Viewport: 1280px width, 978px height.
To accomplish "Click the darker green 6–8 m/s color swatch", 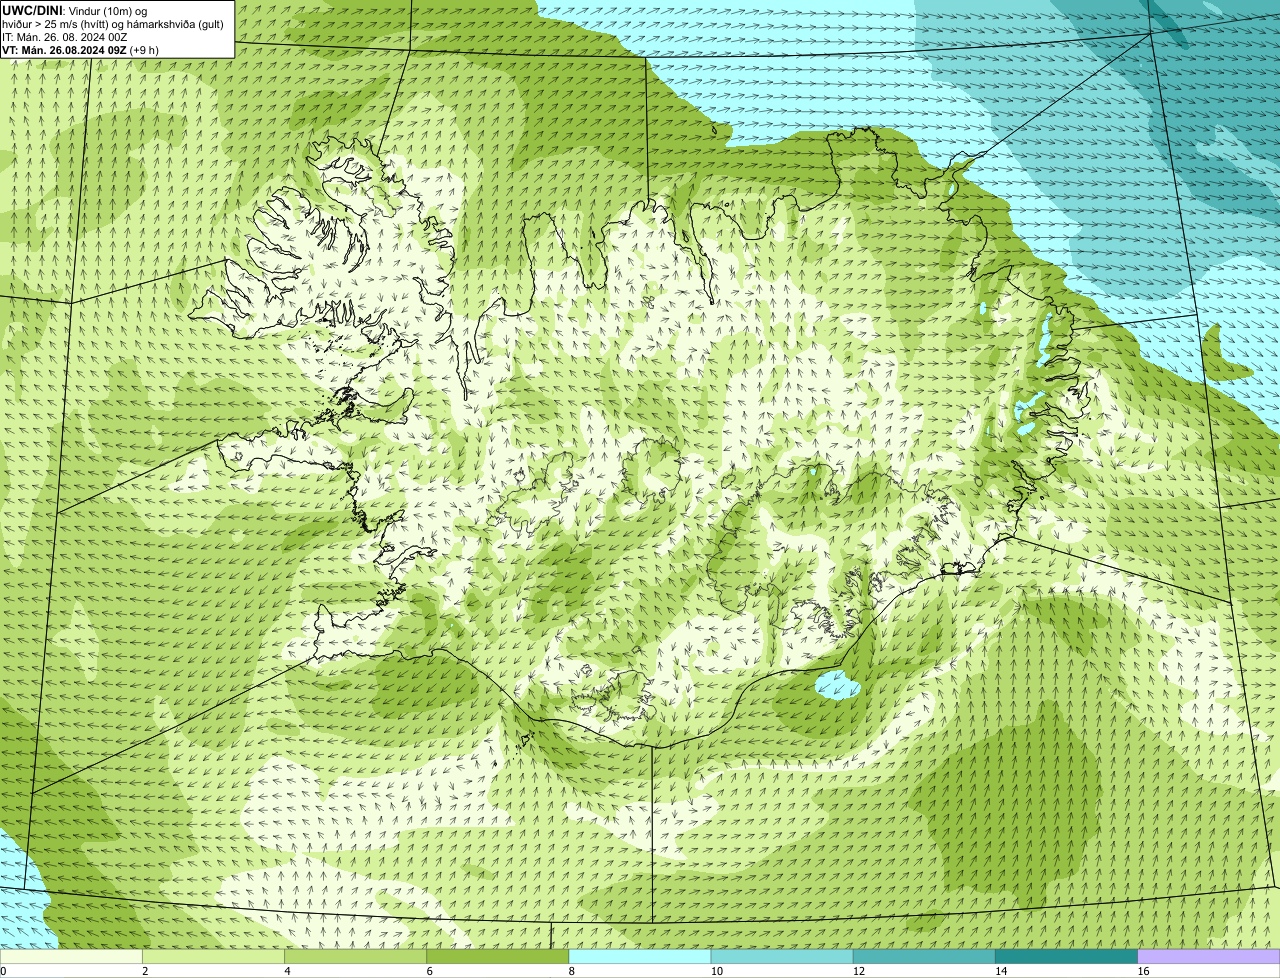I will coord(498,957).
